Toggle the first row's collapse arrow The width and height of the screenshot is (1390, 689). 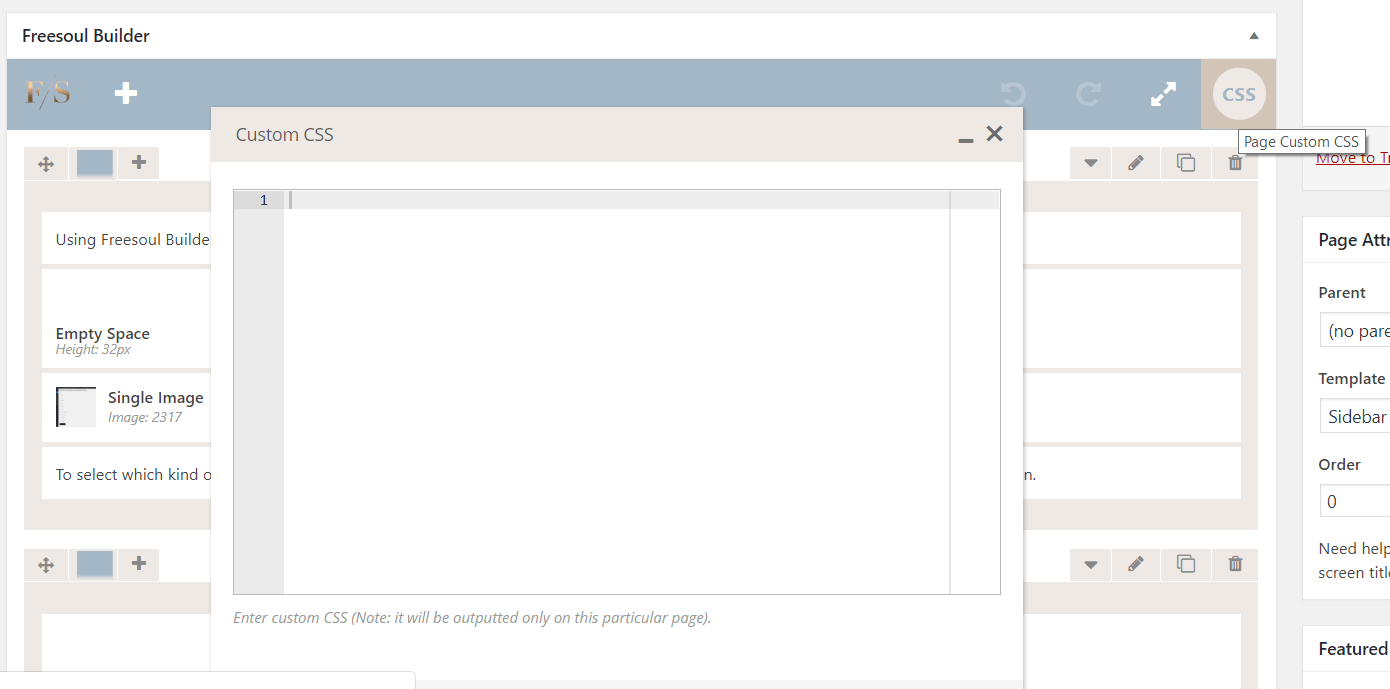pos(1091,163)
